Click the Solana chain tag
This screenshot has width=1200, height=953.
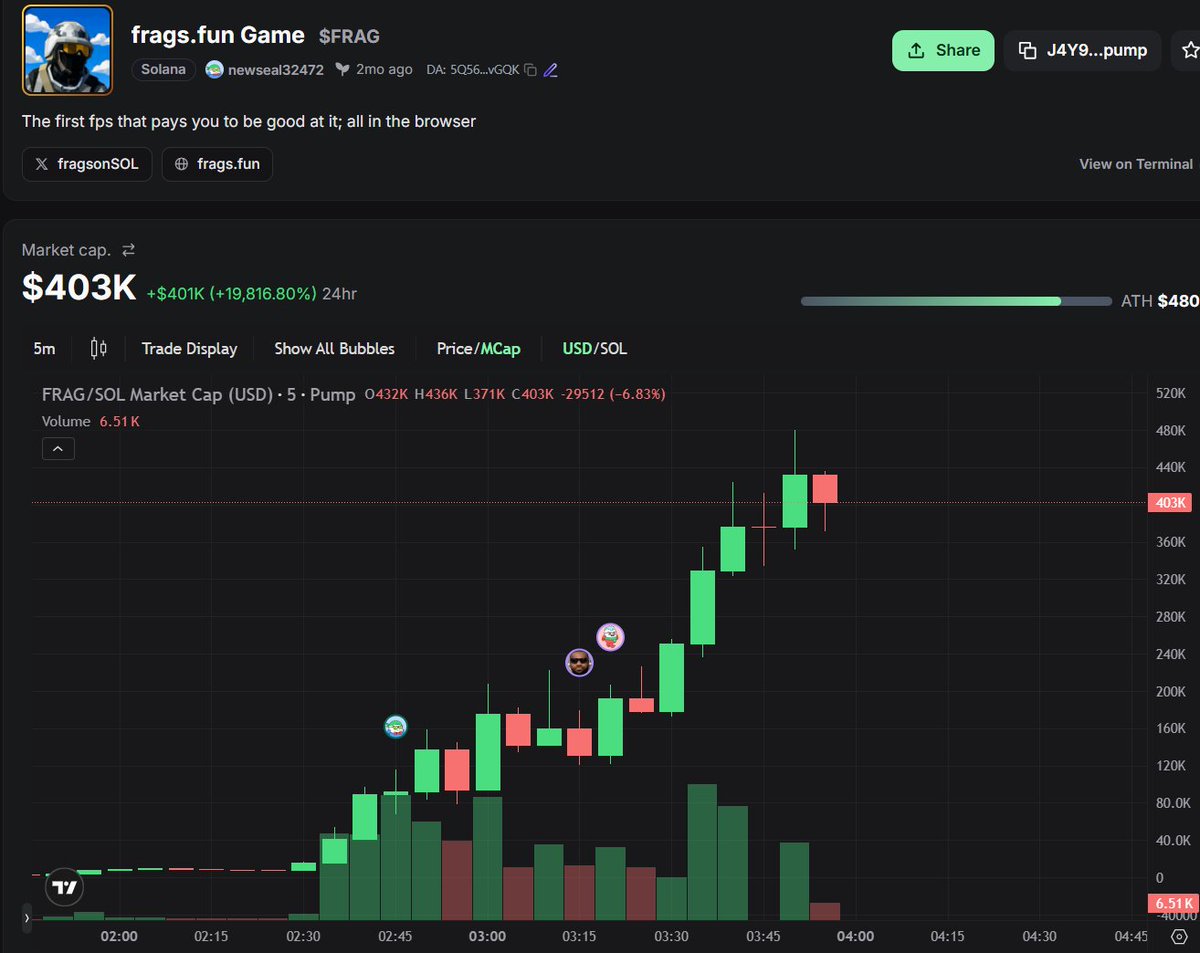coord(163,70)
